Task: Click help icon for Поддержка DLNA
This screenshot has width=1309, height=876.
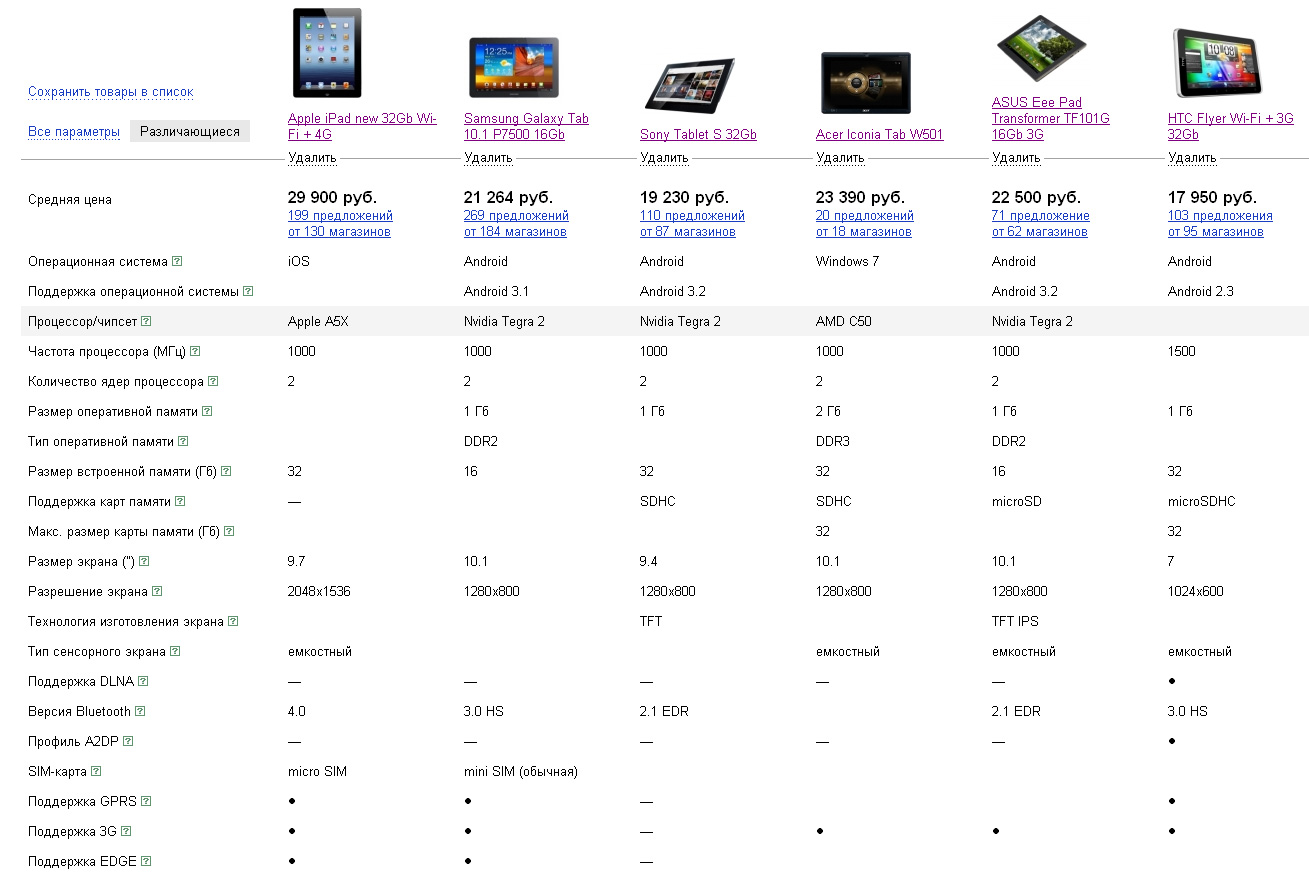Action: [x=143, y=681]
